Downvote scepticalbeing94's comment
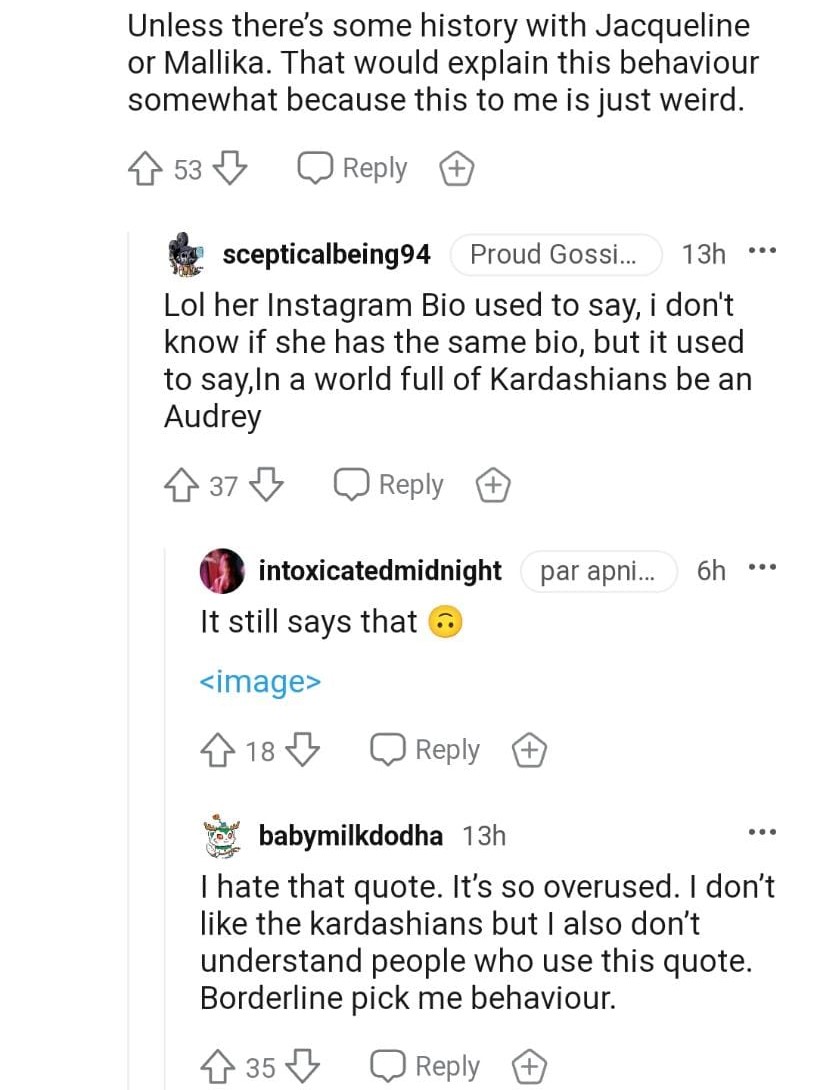 [x=267, y=486]
